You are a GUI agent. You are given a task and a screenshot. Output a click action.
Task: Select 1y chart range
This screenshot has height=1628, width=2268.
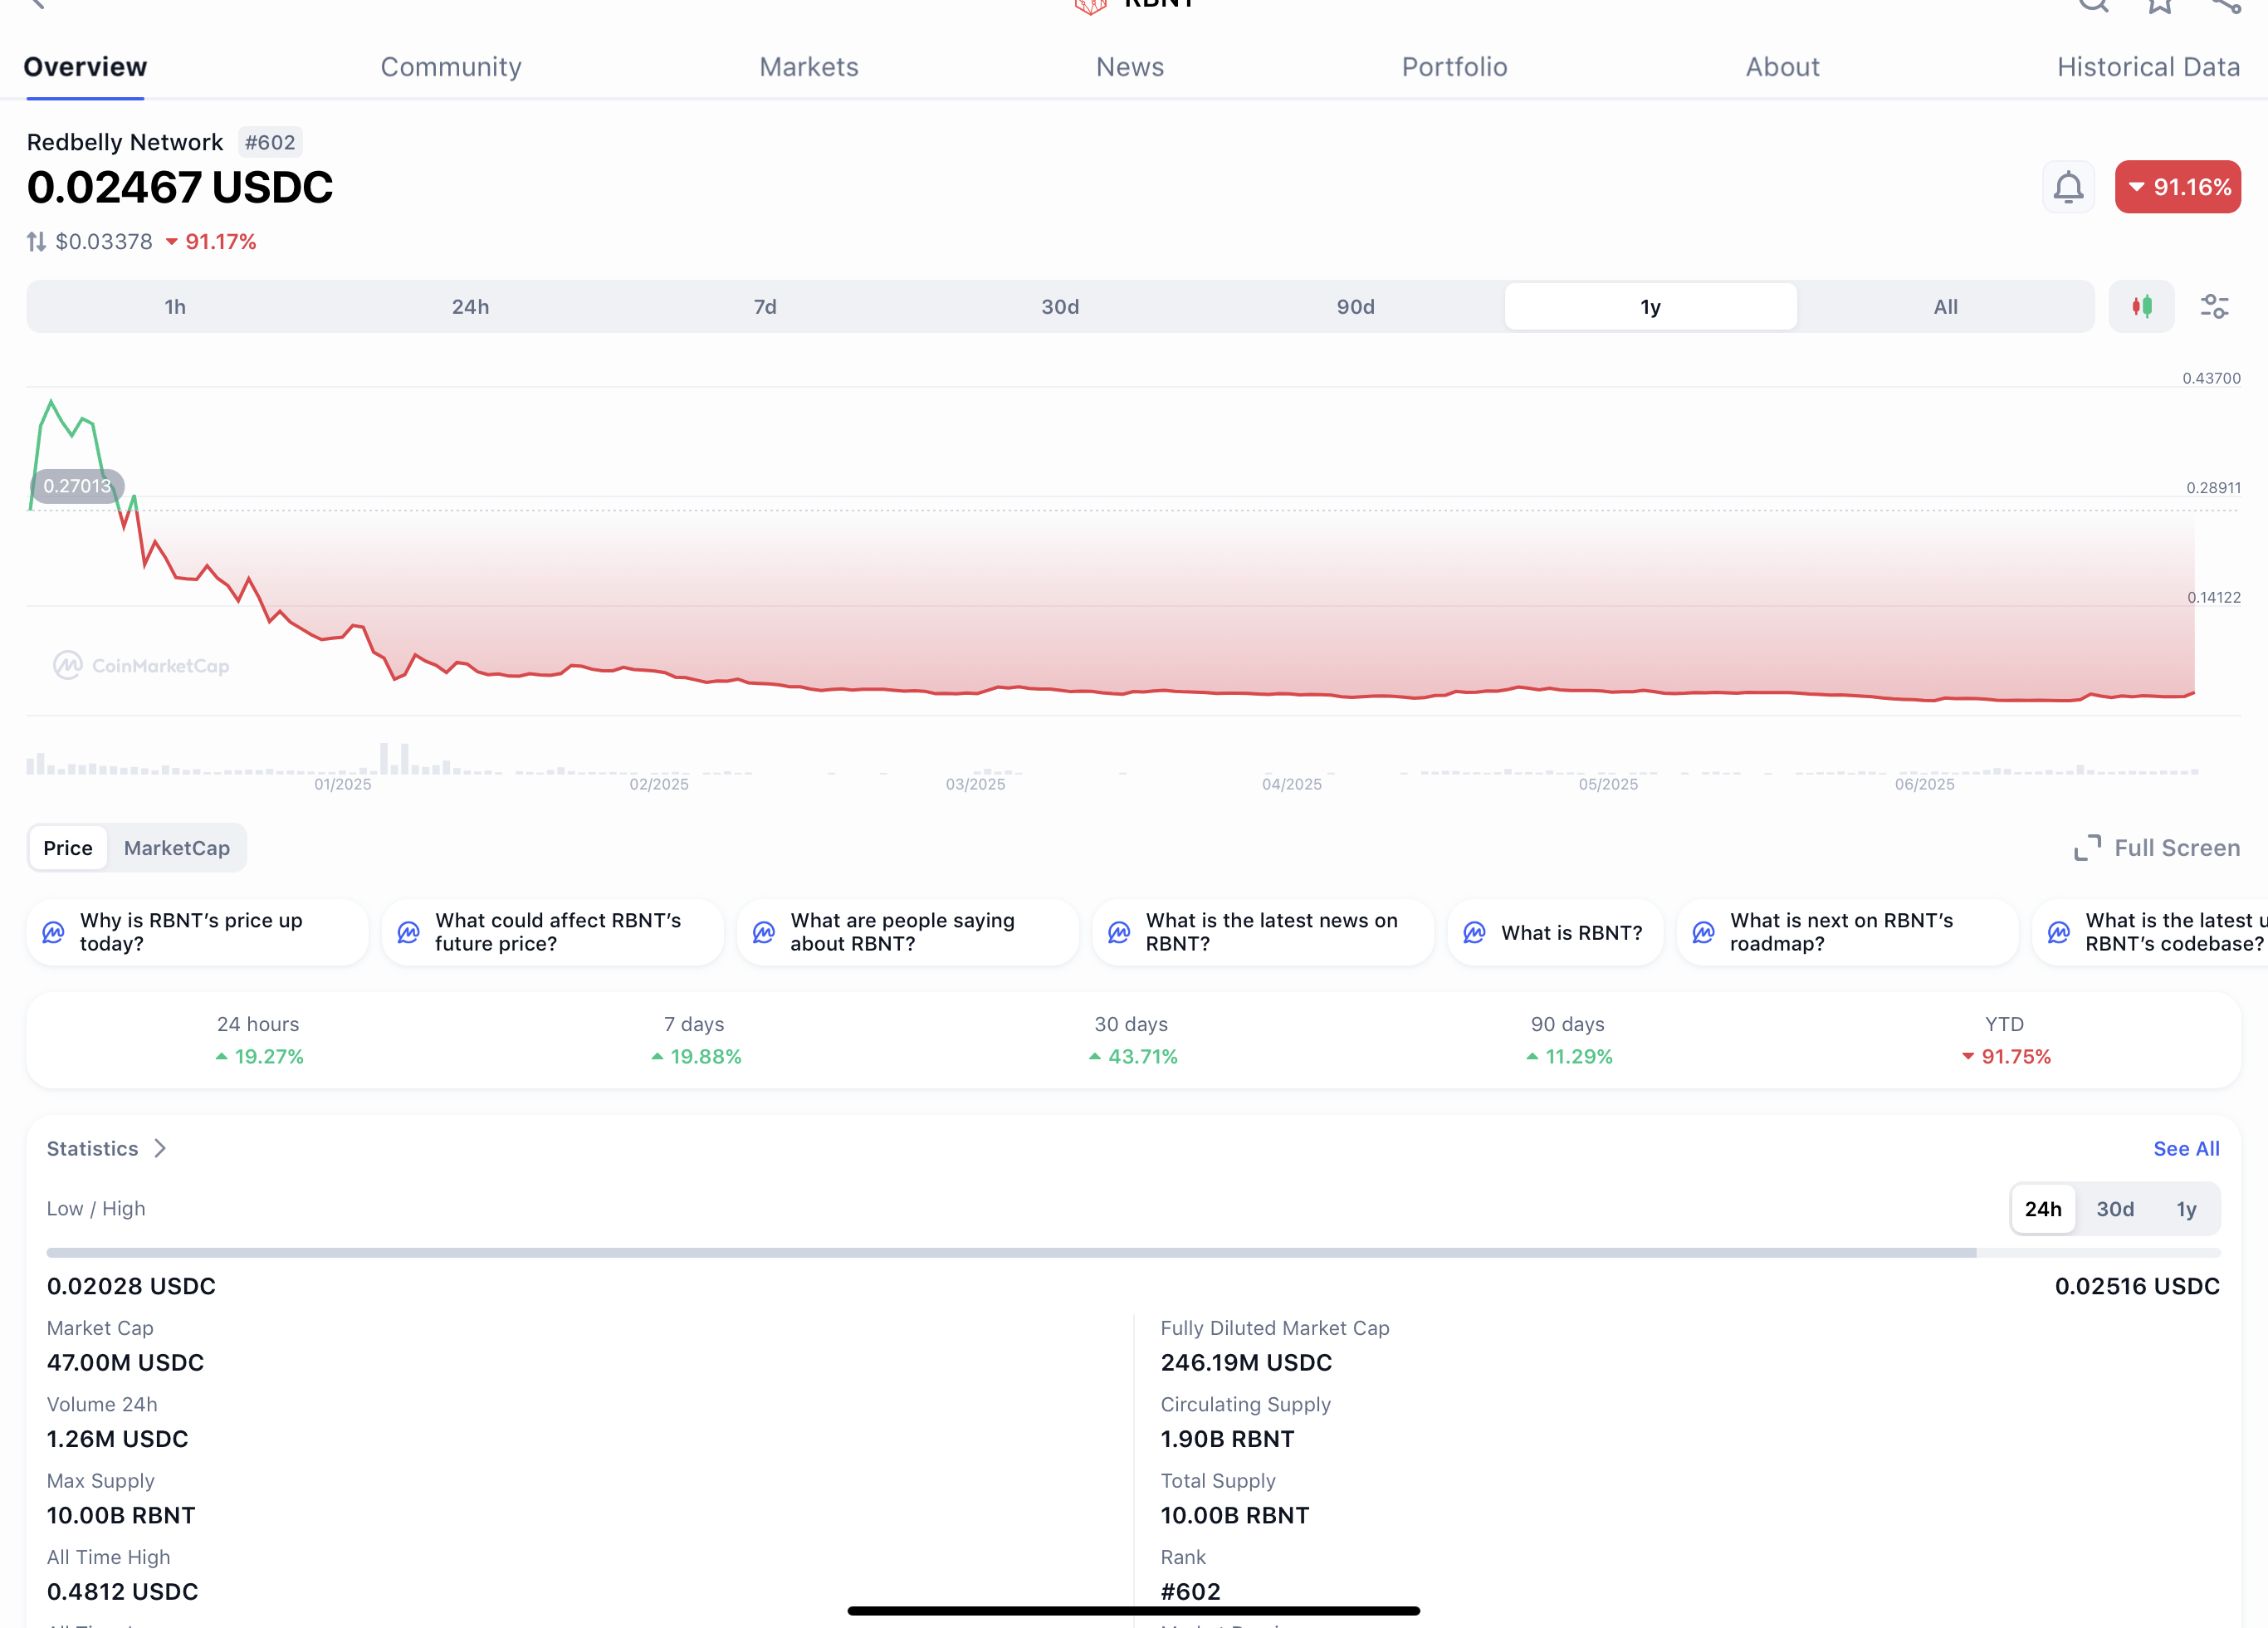(x=1650, y=307)
